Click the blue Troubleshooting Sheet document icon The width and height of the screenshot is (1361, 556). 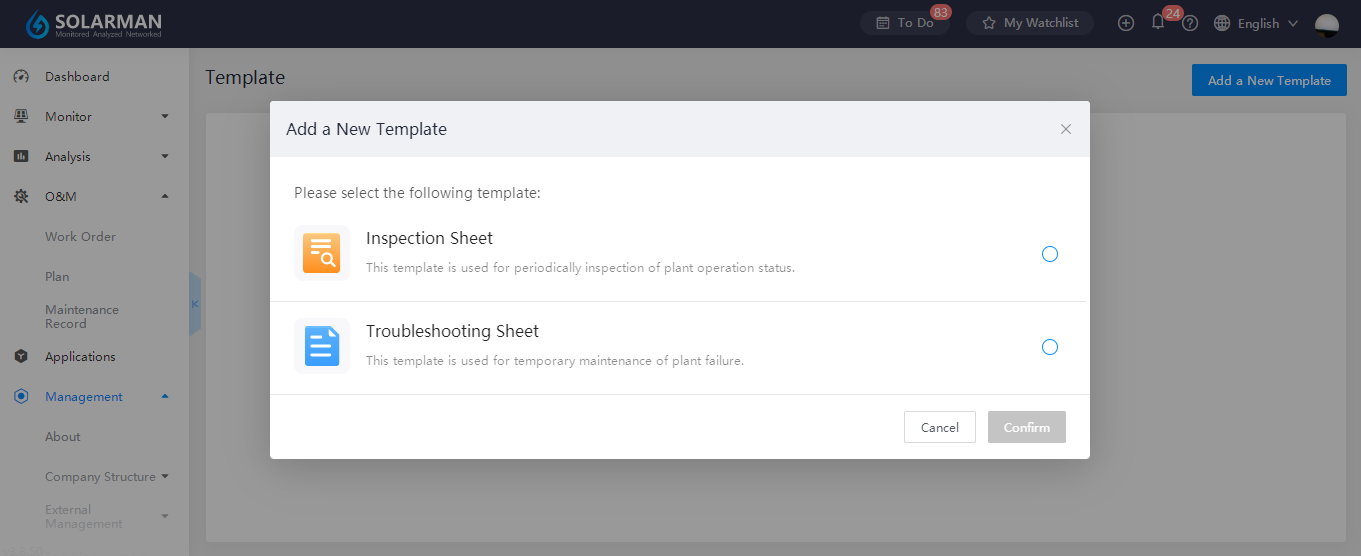(322, 346)
